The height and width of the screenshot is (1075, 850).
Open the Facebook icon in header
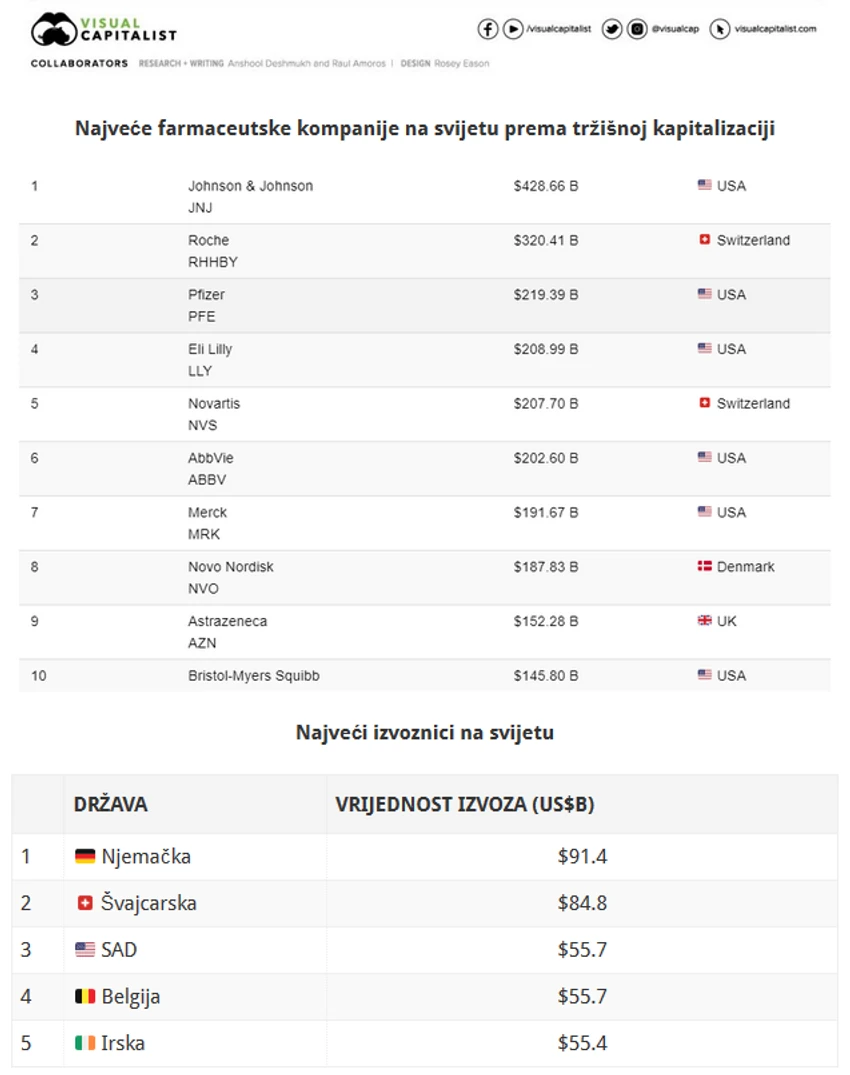coord(487,29)
